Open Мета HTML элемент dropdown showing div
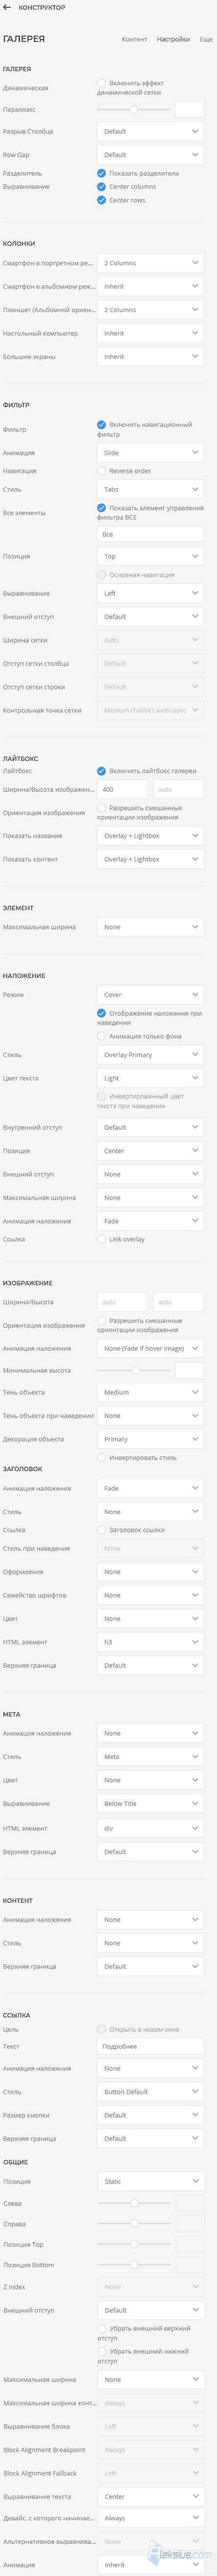Viewport: 217px width, 2576px height. point(150,1828)
